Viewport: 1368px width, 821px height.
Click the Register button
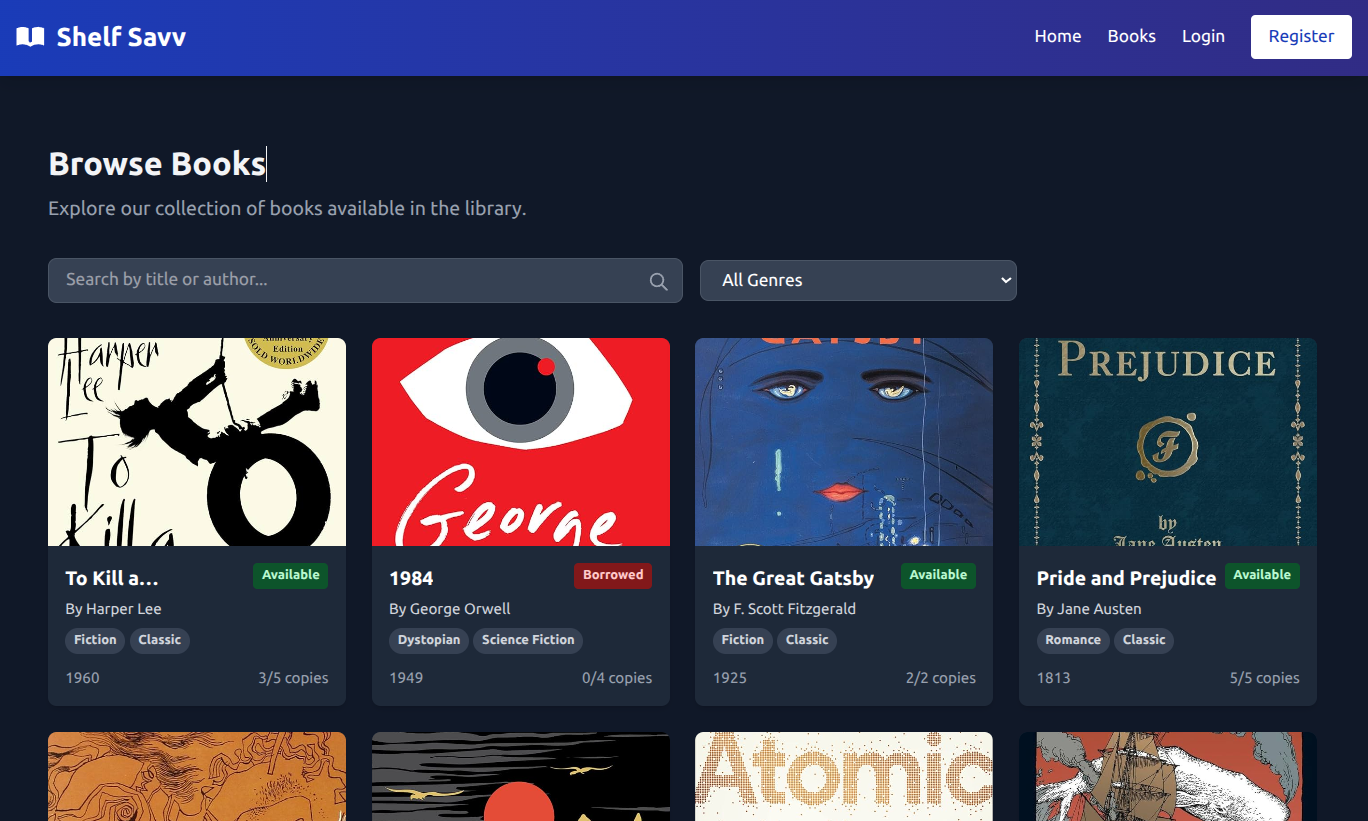coord(1301,37)
